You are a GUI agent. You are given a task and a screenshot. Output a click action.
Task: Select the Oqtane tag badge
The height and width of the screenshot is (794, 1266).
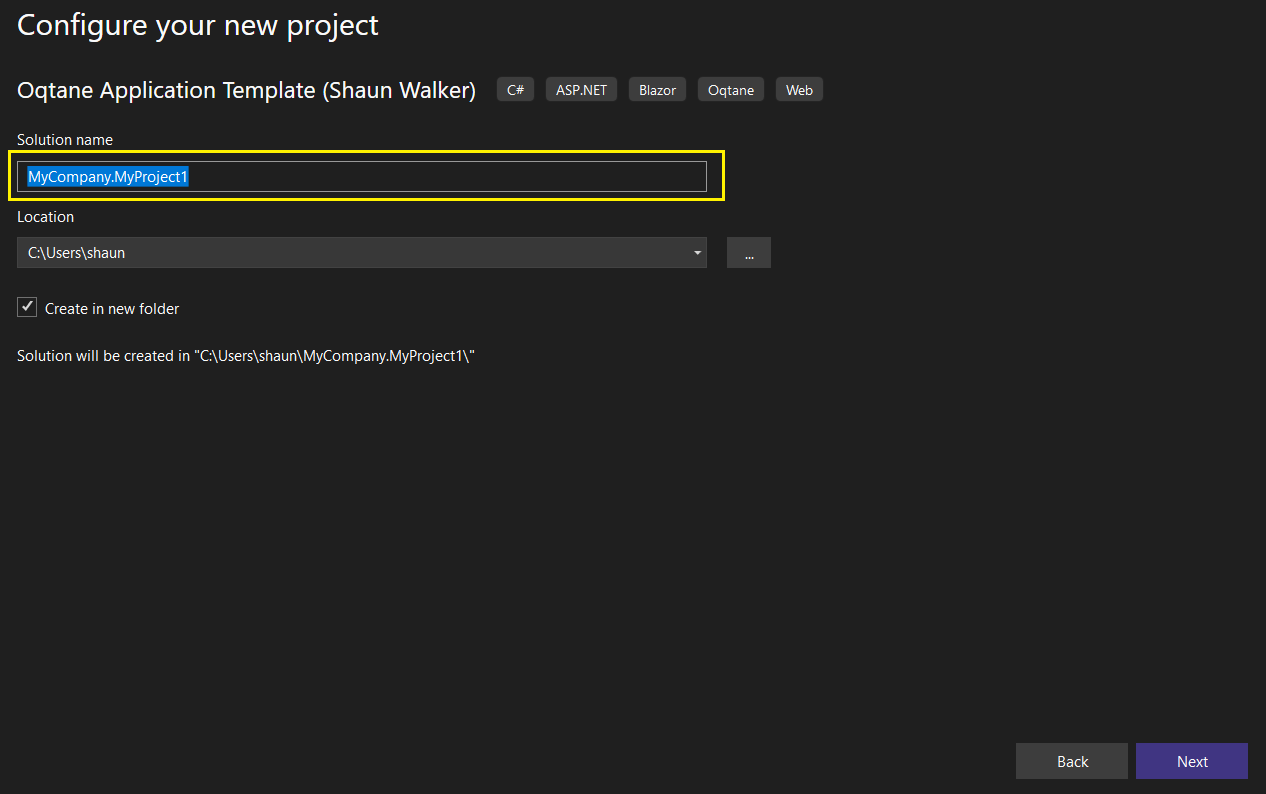coord(731,90)
